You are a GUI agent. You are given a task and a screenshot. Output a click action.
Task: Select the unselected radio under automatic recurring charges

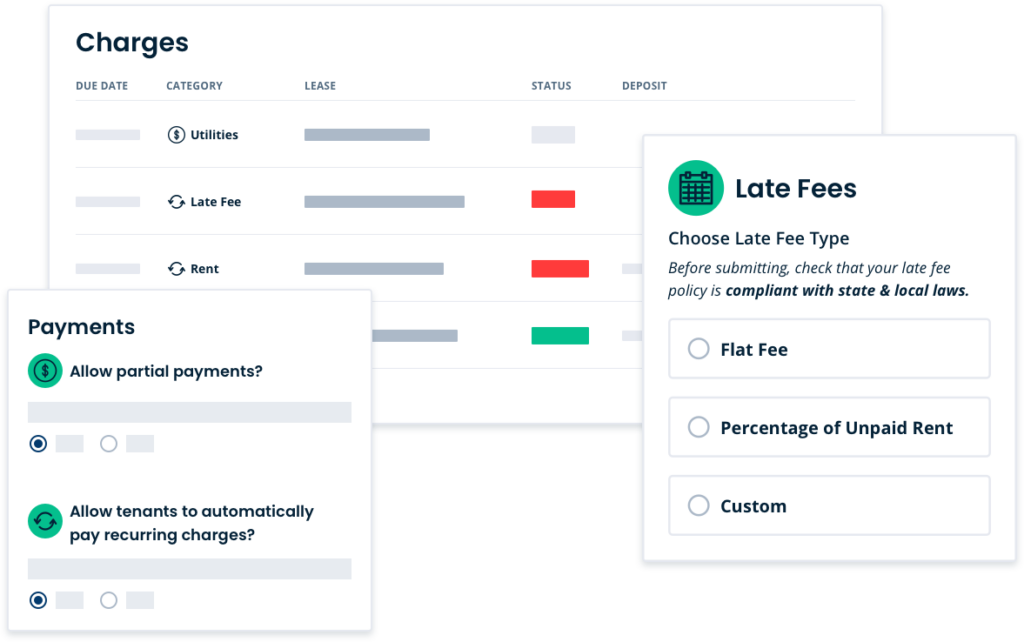pos(108,600)
